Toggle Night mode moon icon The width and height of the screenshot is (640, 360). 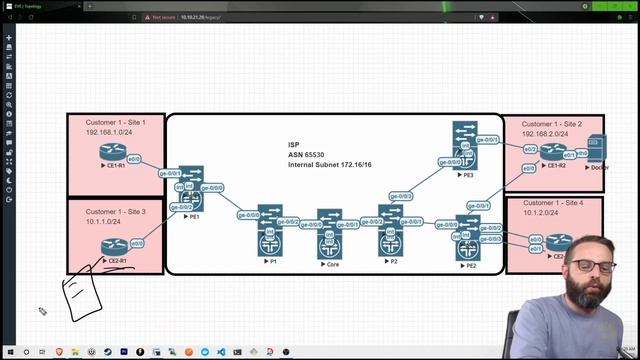tap(9, 181)
